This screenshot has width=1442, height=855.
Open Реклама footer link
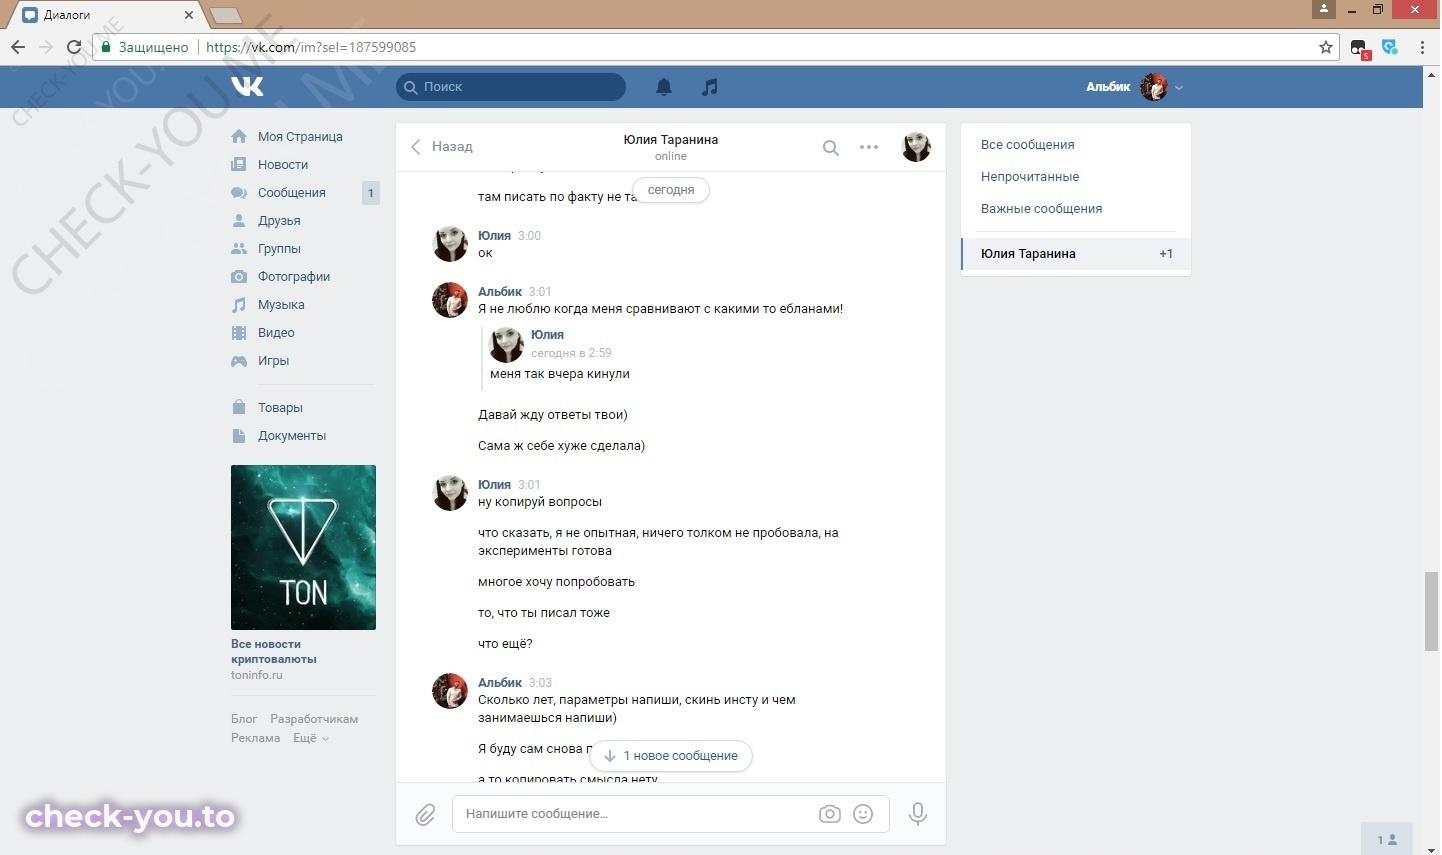point(255,738)
